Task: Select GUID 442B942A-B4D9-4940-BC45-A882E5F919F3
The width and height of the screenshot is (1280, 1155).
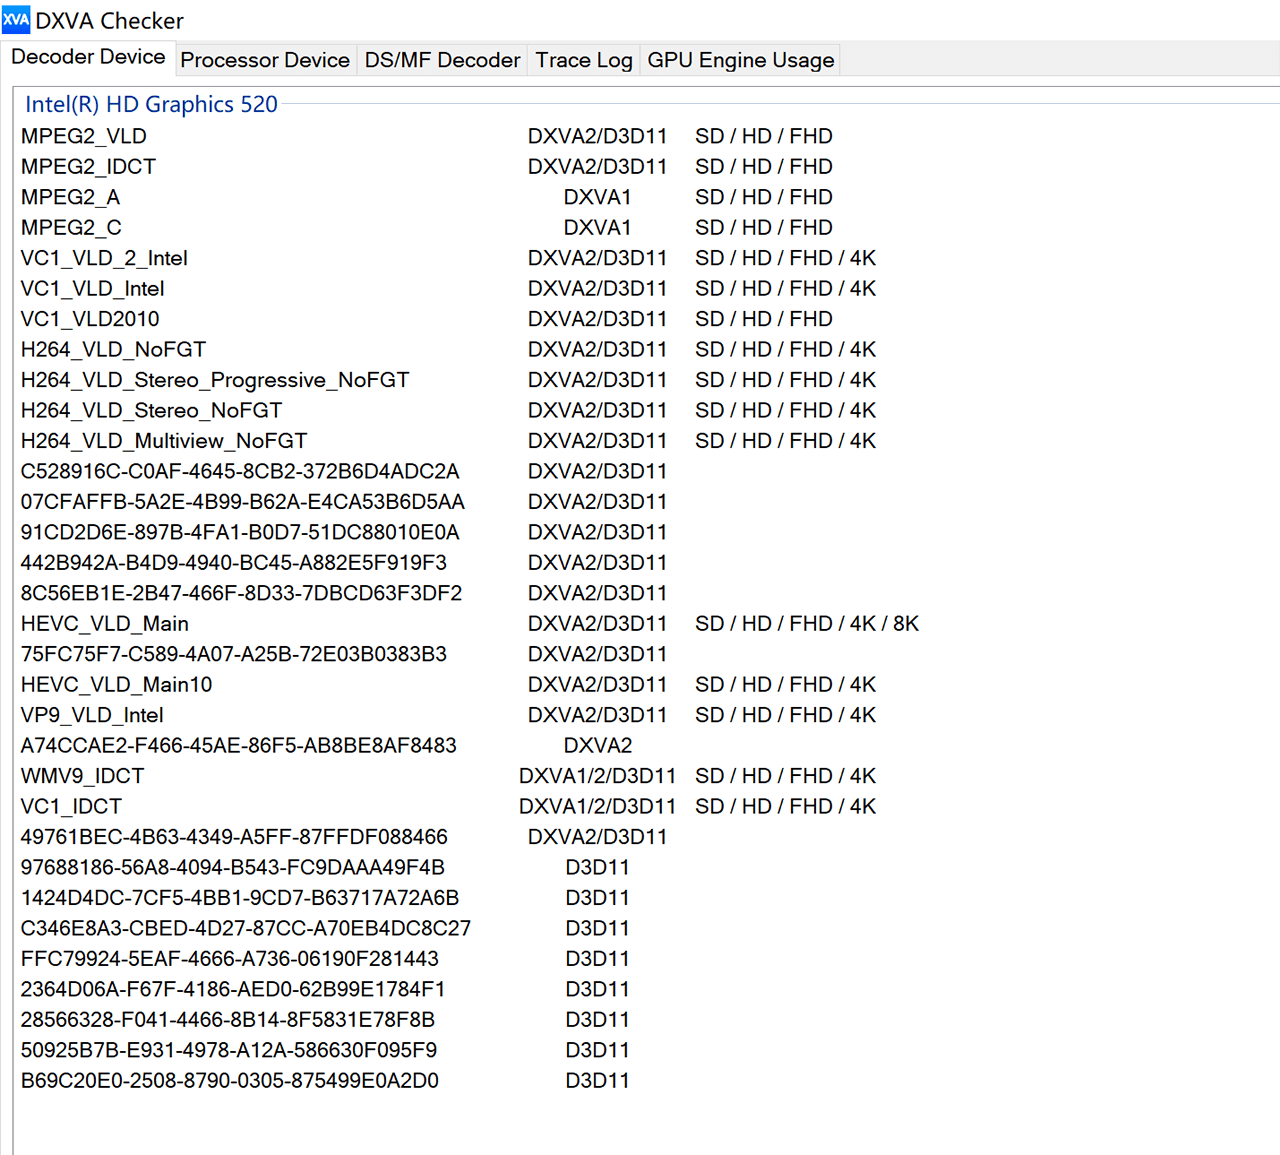Action: [234, 563]
